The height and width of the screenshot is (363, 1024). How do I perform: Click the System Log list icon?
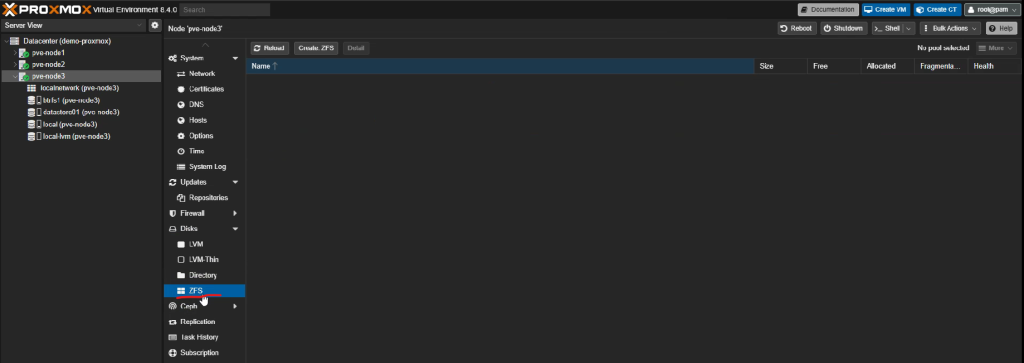(x=182, y=166)
